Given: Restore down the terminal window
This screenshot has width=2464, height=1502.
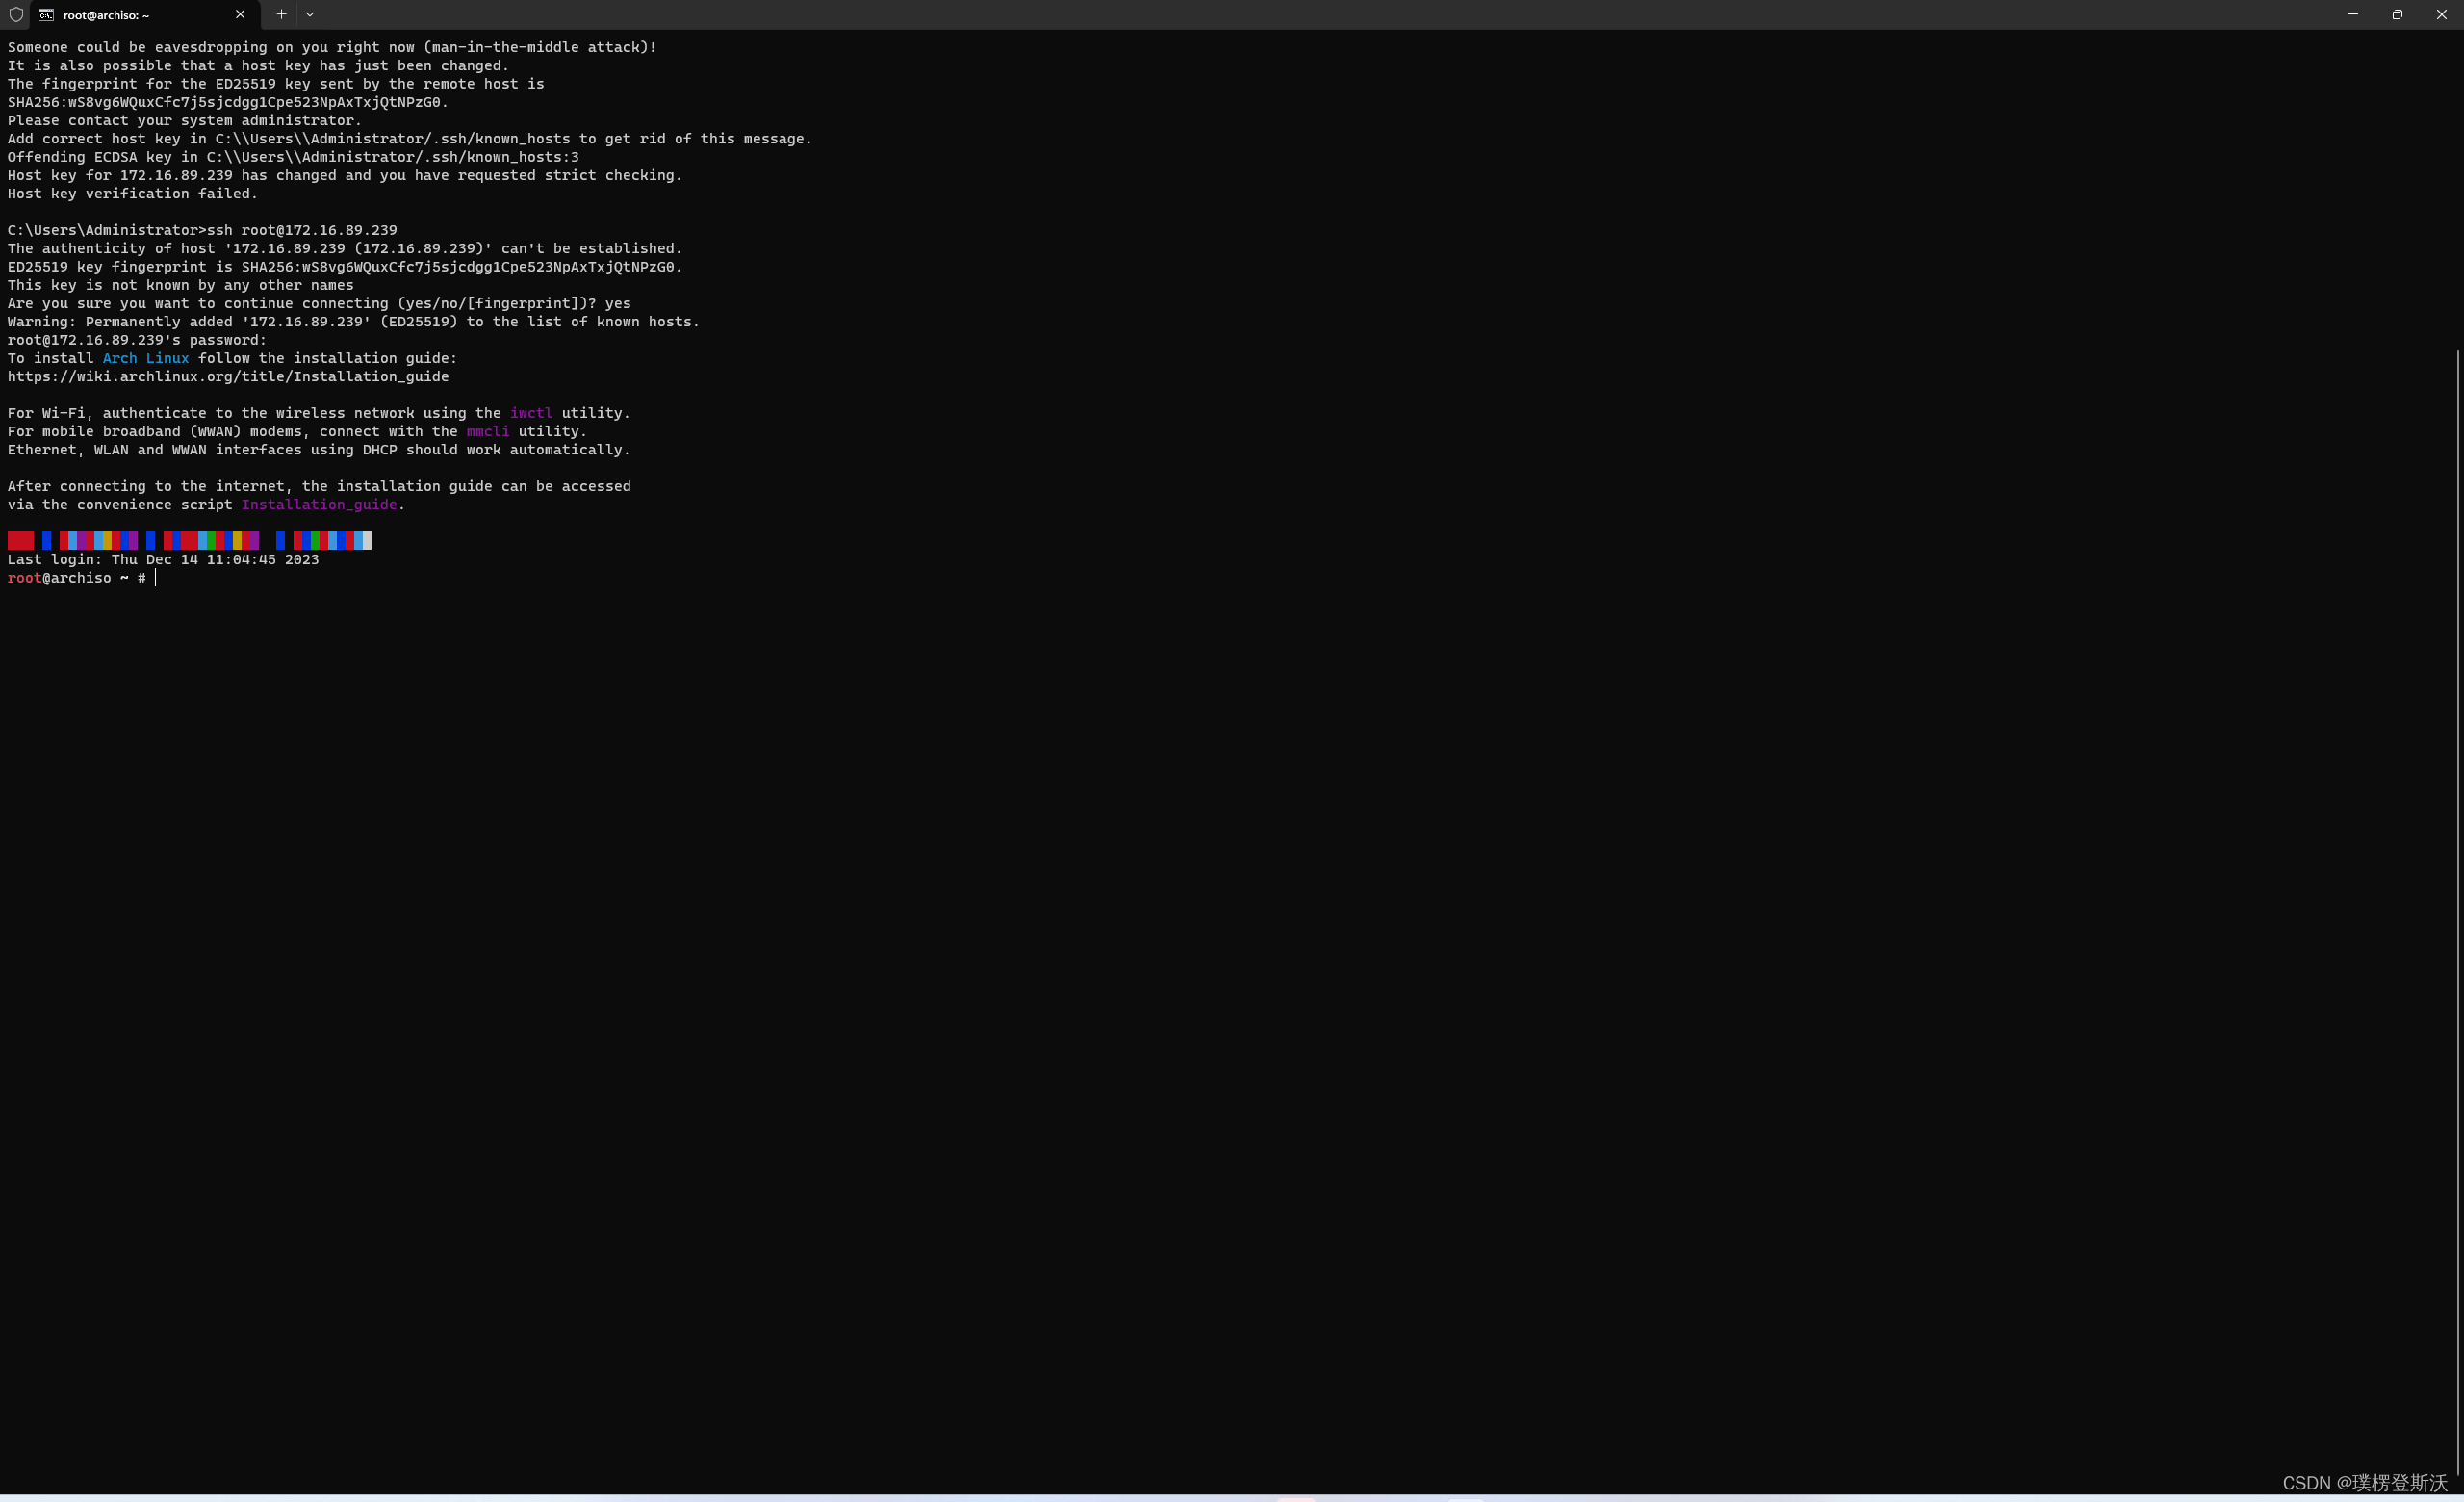Looking at the screenshot, I should 2397,15.
